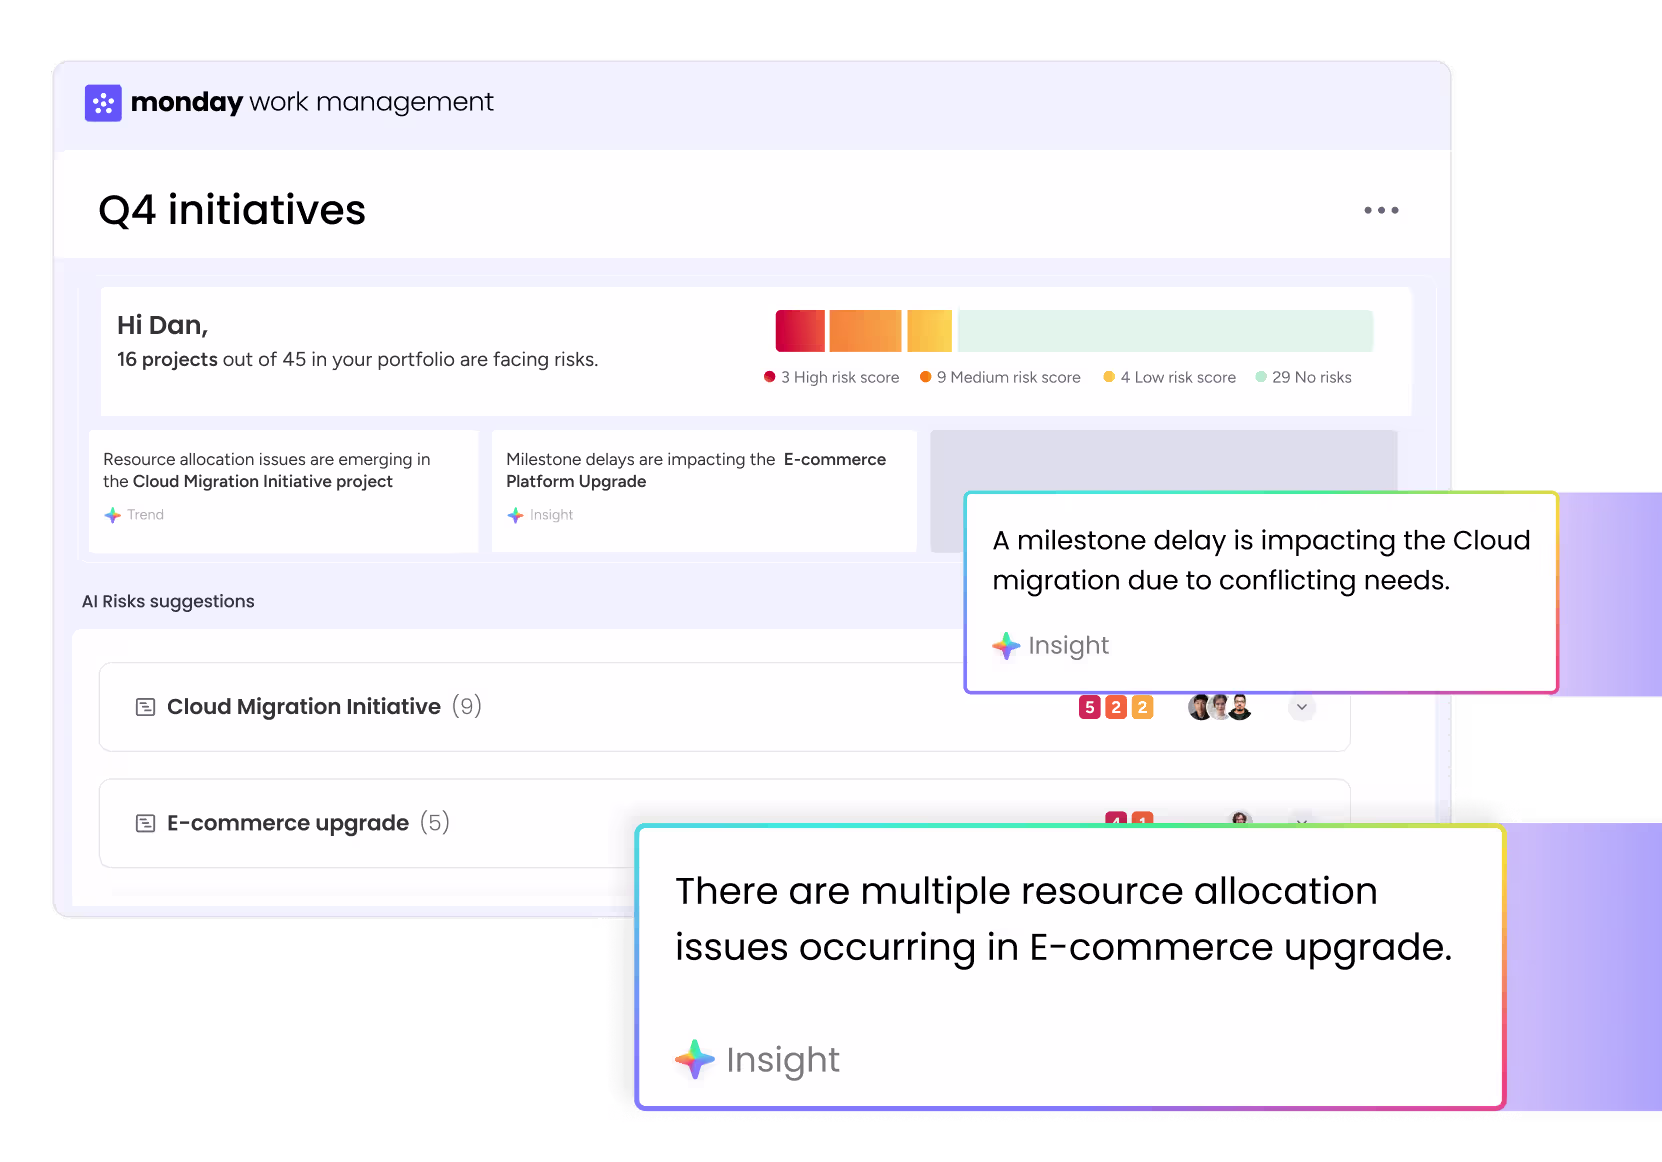The width and height of the screenshot is (1662, 1162).
Task: Click the orange medium risk bar segment
Action: pyautogui.click(x=865, y=331)
